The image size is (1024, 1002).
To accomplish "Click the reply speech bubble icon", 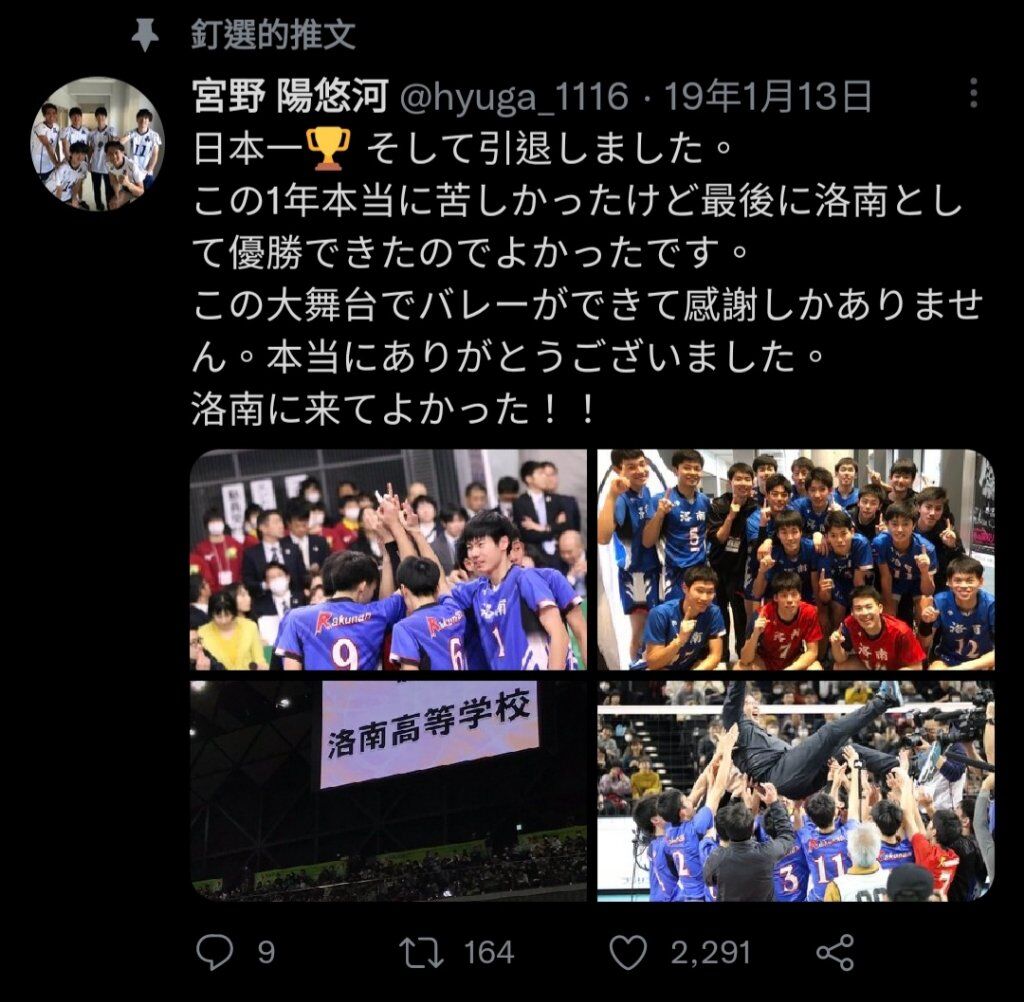I will 214,952.
